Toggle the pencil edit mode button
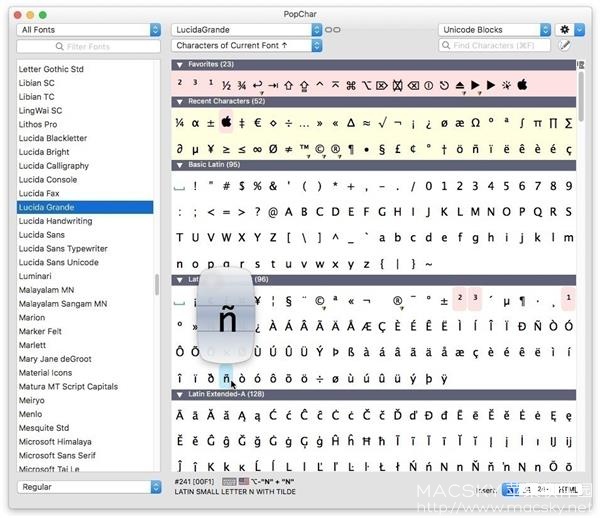Image resolution: width=600 pixels, height=518 pixels. pos(564,45)
